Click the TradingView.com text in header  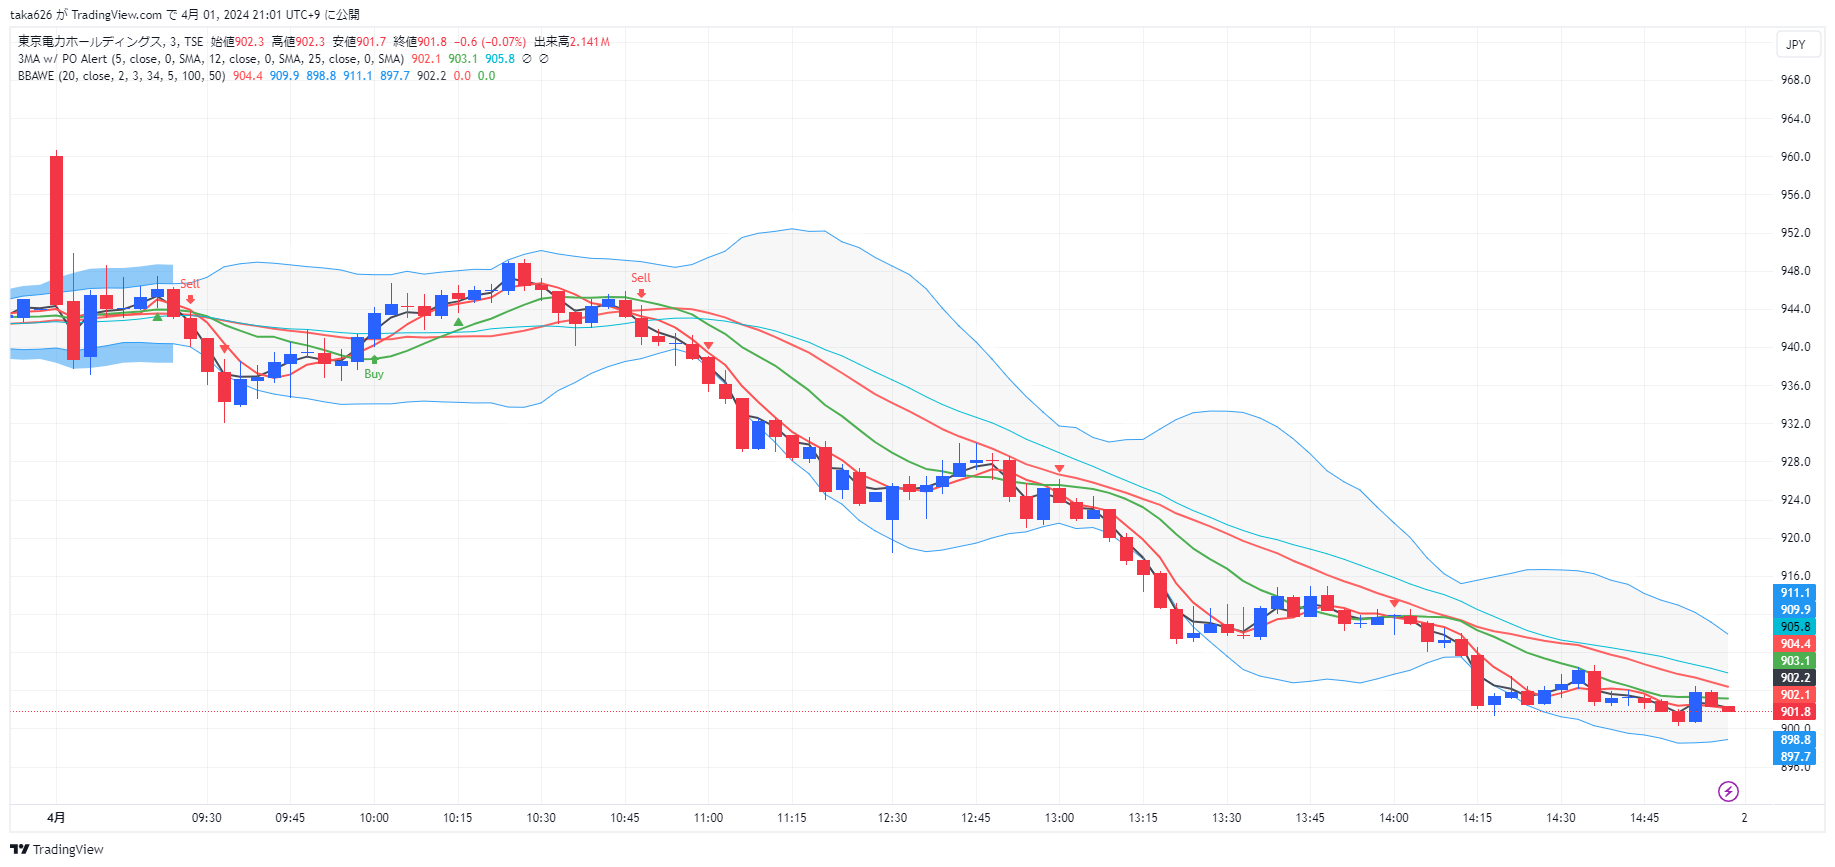tap(116, 15)
